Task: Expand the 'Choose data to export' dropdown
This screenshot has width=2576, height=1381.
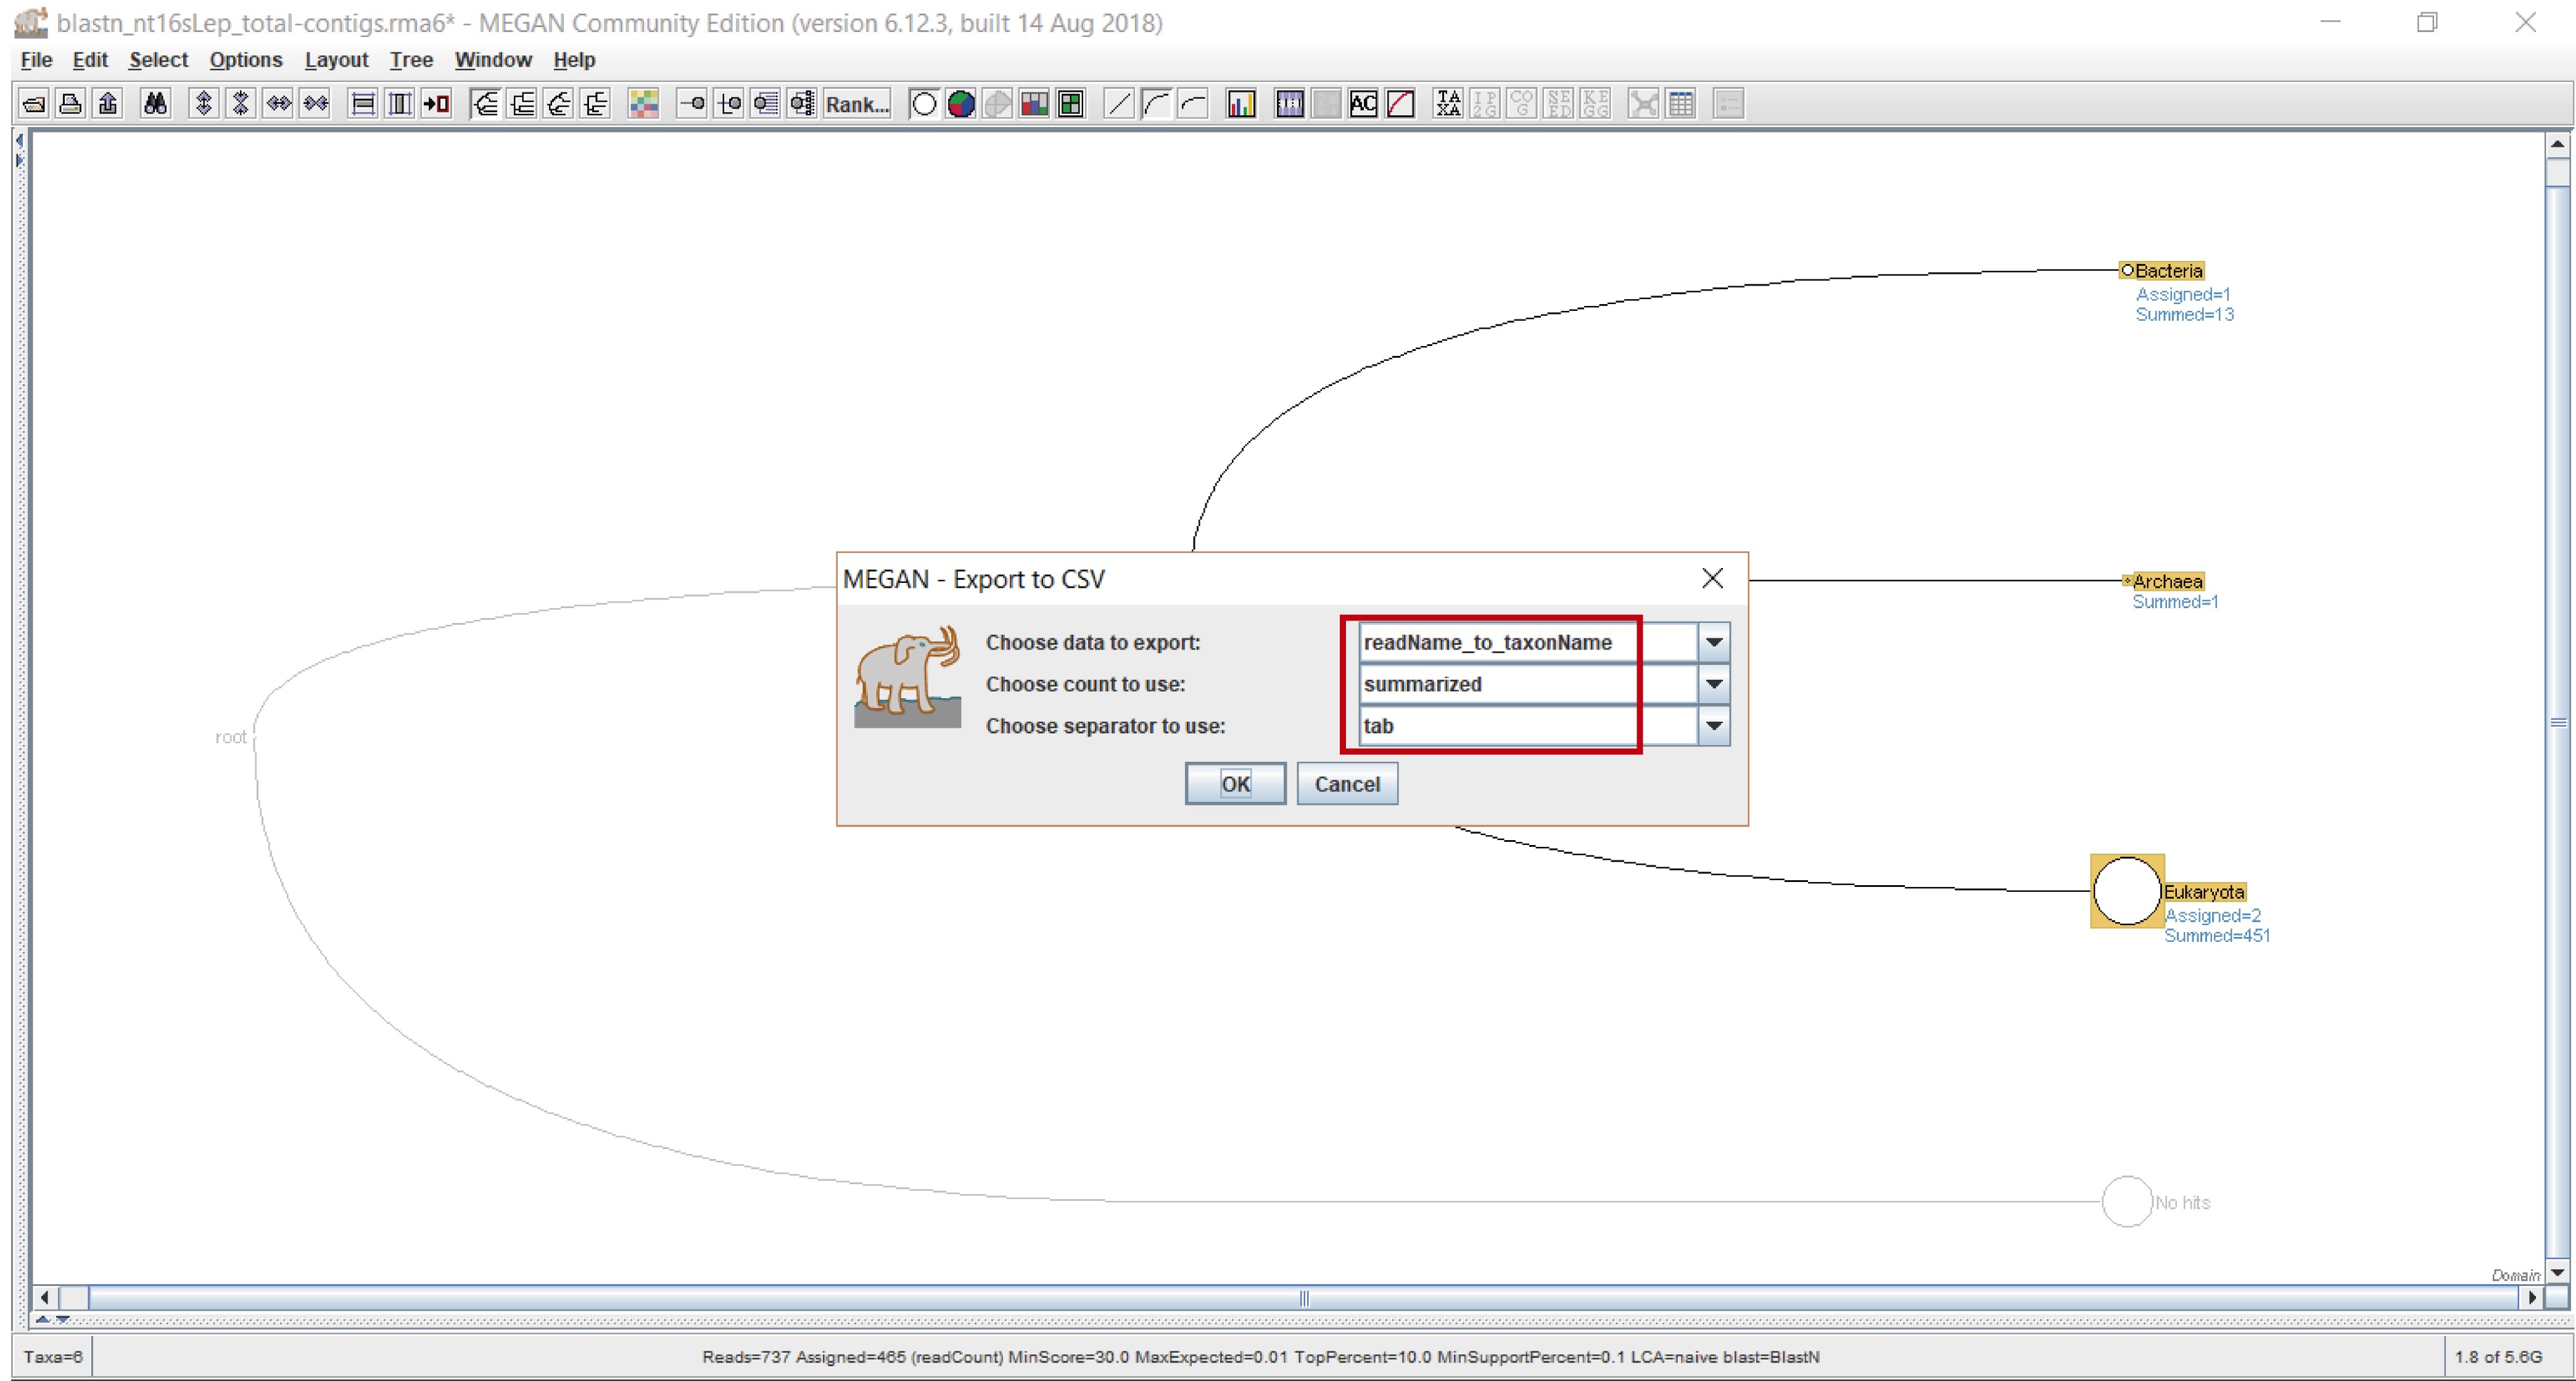Action: pyautogui.click(x=1714, y=642)
